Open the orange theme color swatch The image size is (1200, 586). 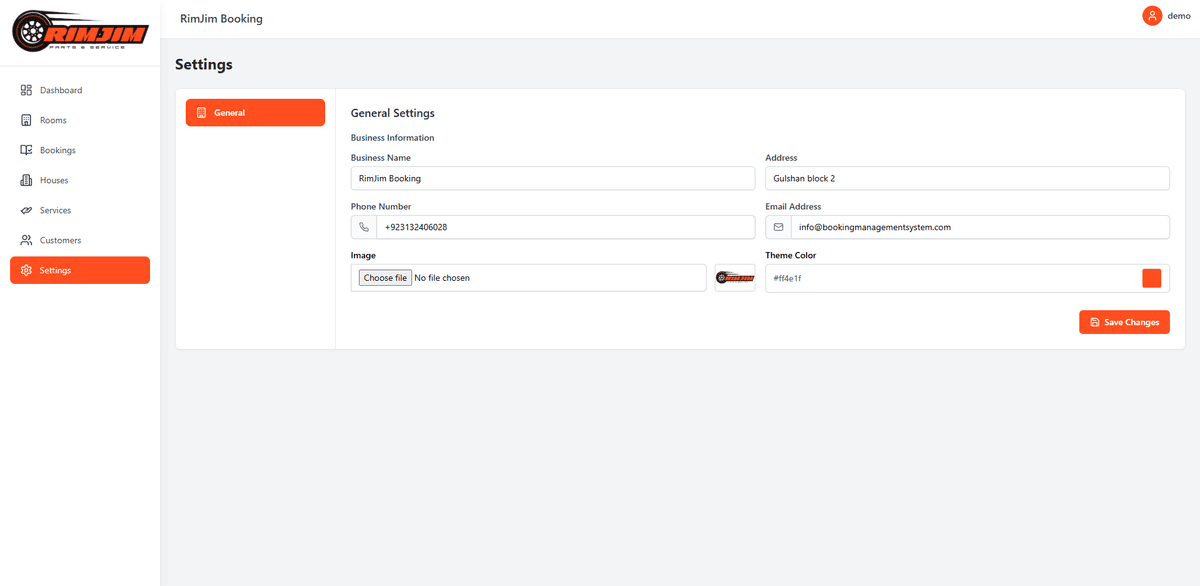1151,278
